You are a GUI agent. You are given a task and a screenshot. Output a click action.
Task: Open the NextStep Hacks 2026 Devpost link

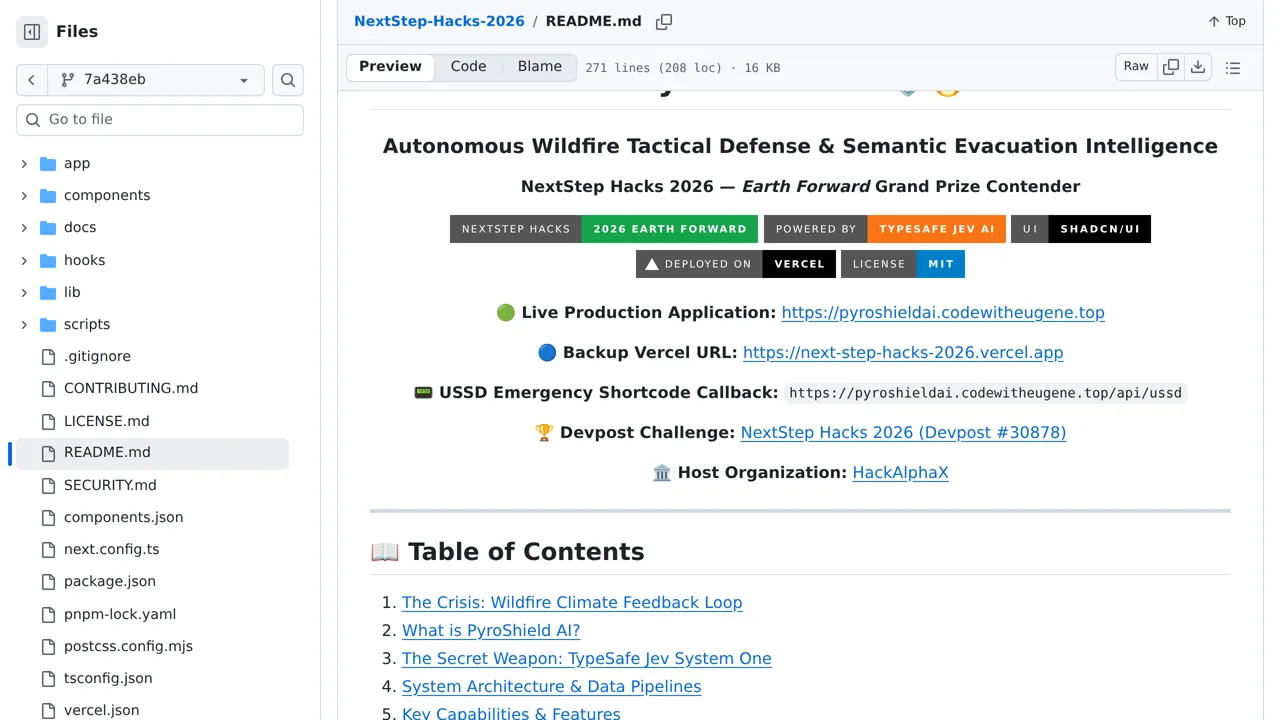(903, 432)
